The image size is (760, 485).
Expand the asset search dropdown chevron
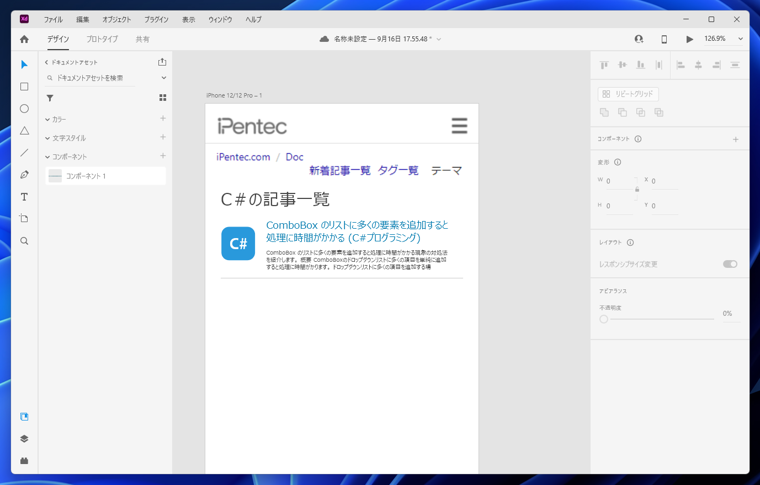point(164,78)
